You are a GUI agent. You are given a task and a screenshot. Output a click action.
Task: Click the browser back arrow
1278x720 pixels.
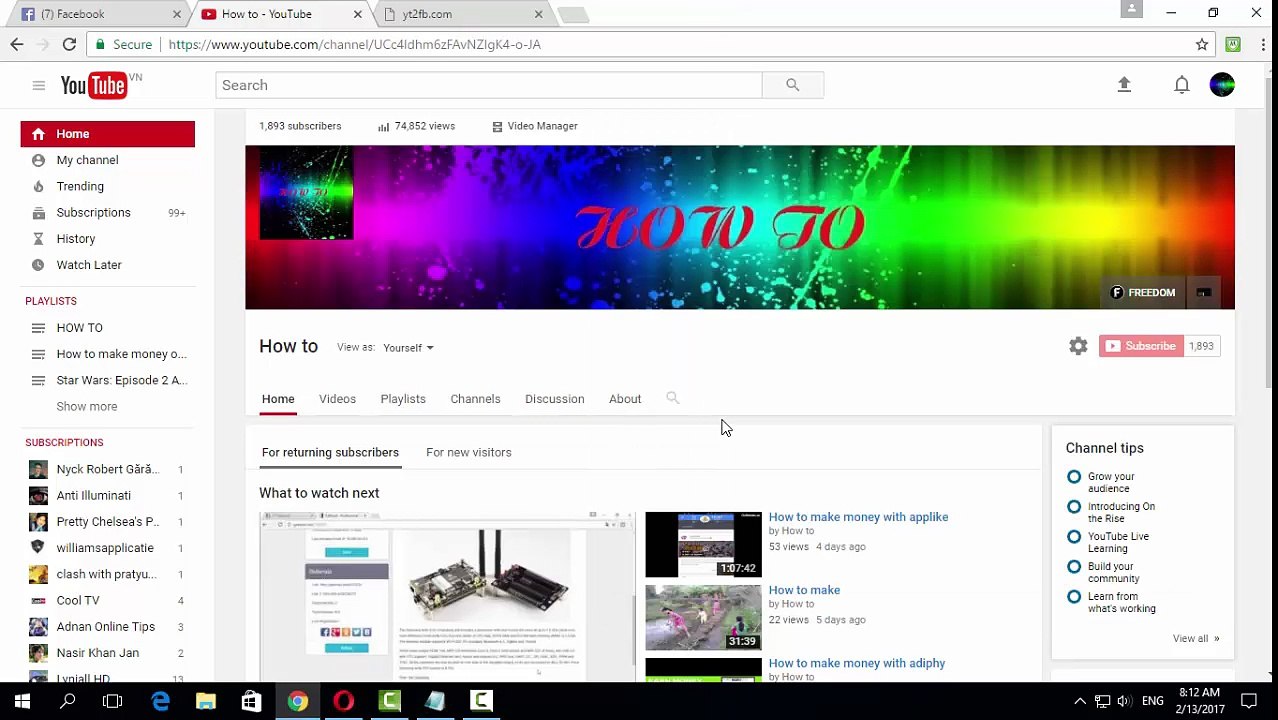point(17,44)
